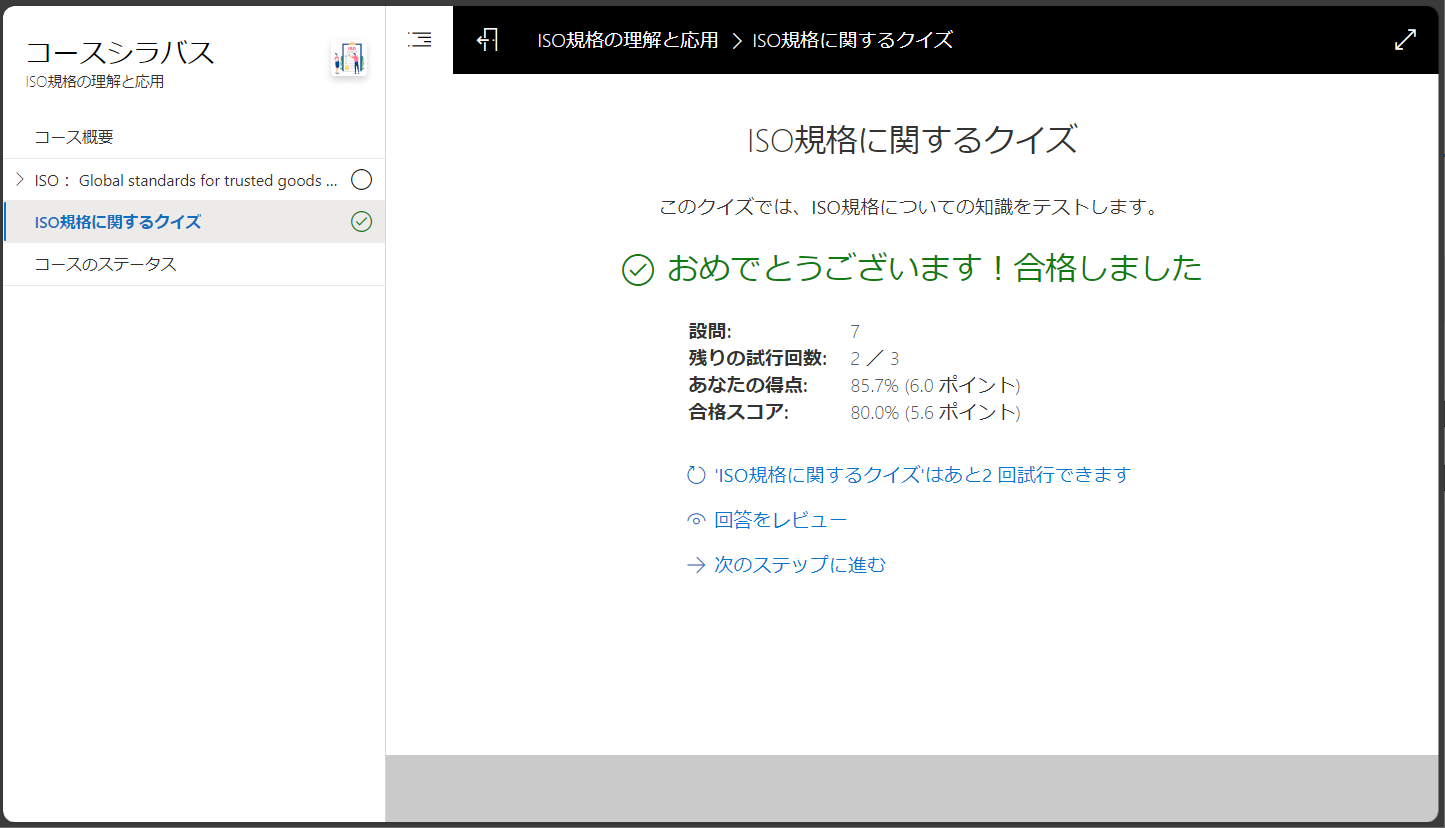Image resolution: width=1445 pixels, height=828 pixels.
Task: Click the green checkmark beside the congratulations message
Action: 638,269
